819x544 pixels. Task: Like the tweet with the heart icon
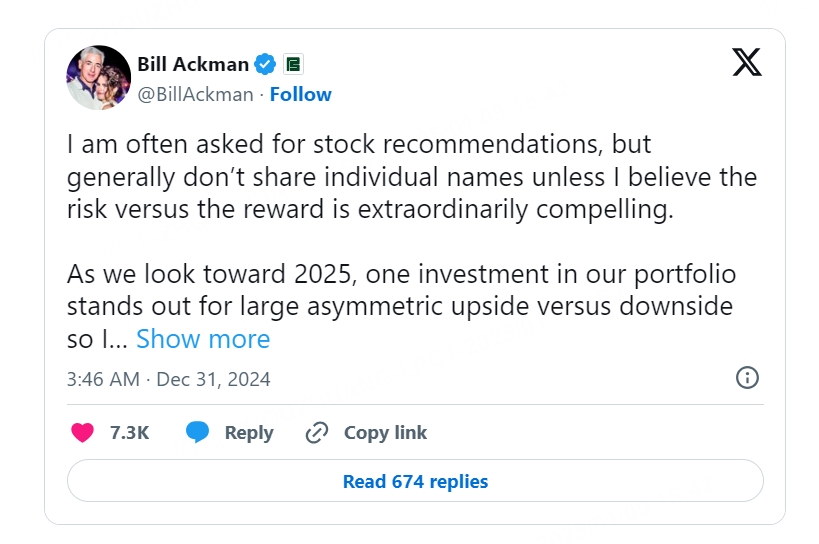pos(83,432)
